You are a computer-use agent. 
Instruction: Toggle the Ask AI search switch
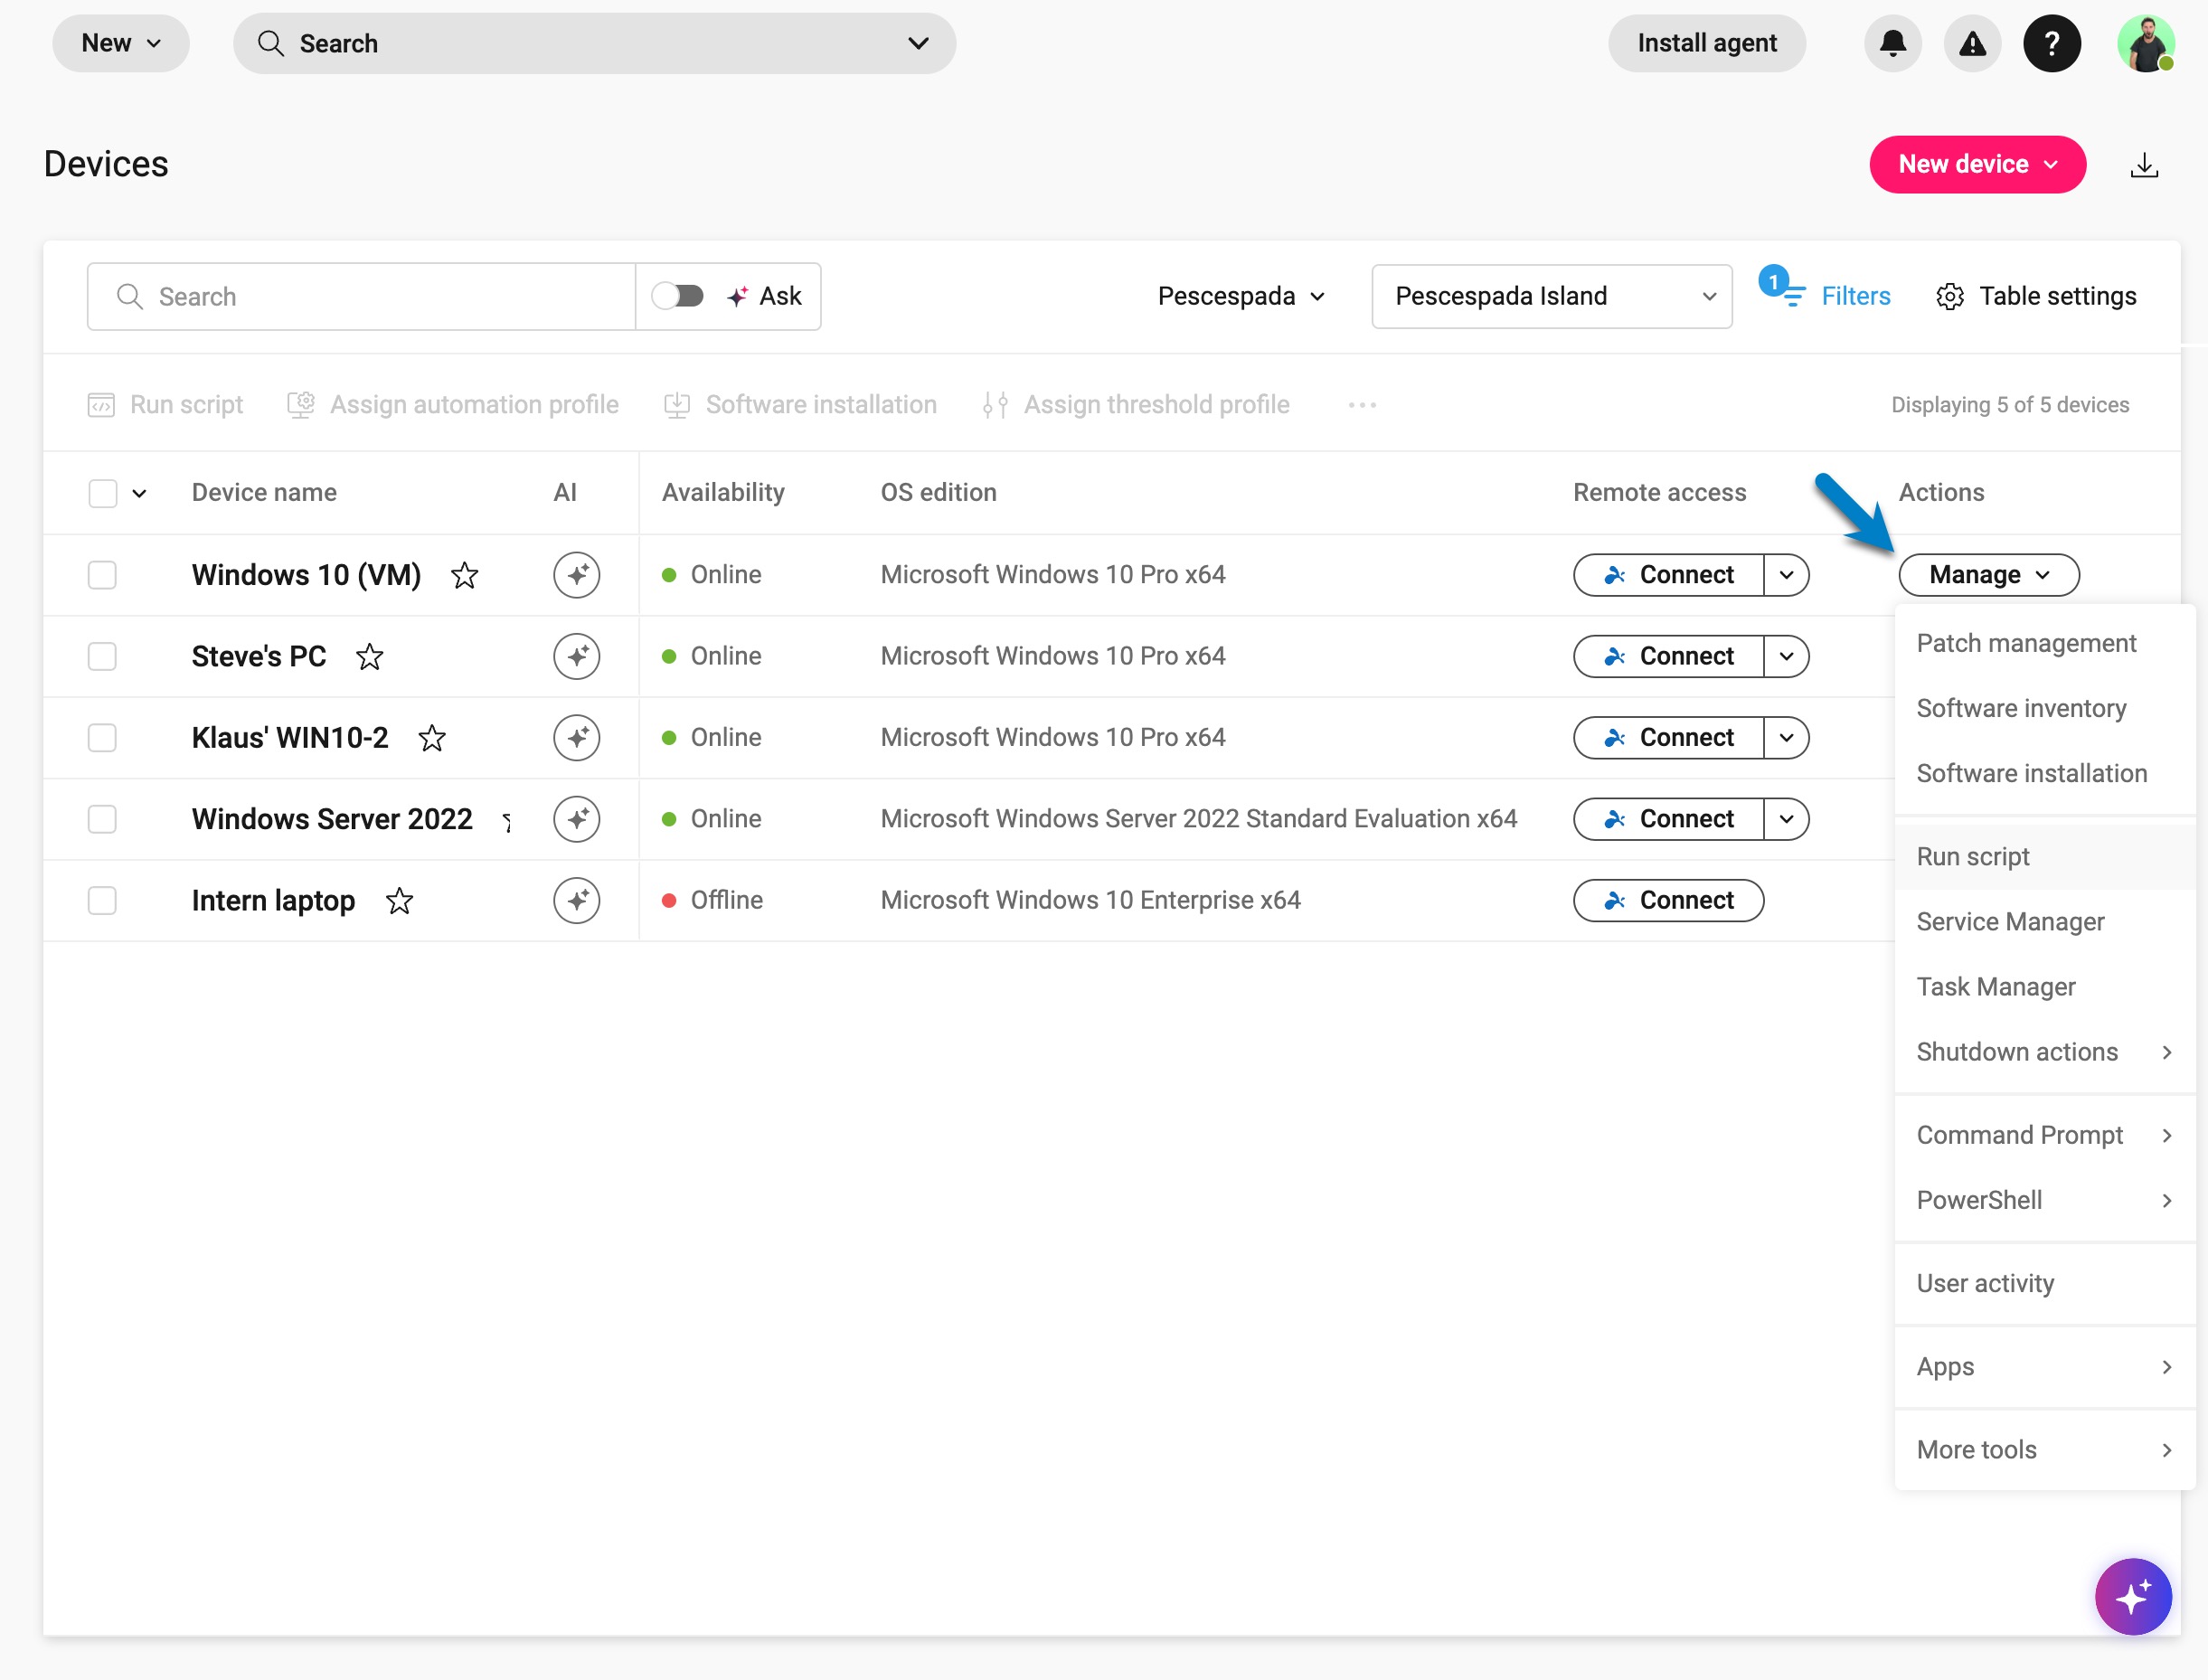click(x=678, y=297)
